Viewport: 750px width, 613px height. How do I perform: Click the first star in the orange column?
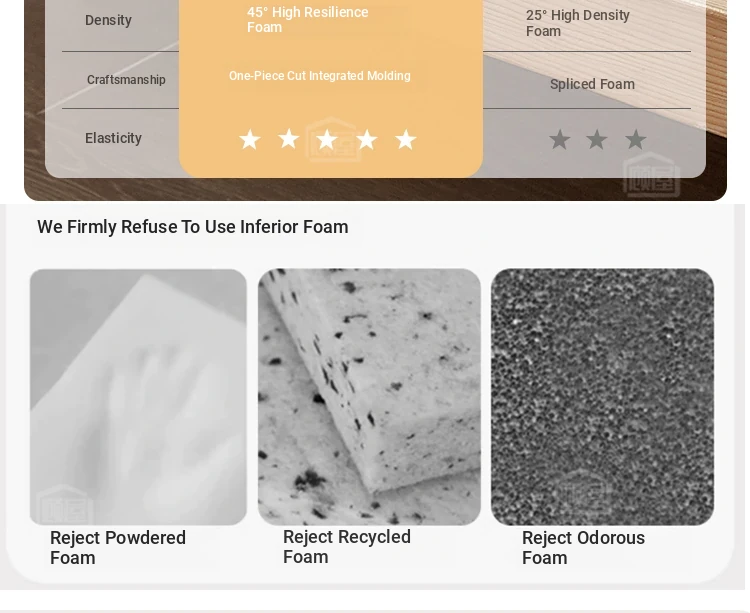point(249,140)
